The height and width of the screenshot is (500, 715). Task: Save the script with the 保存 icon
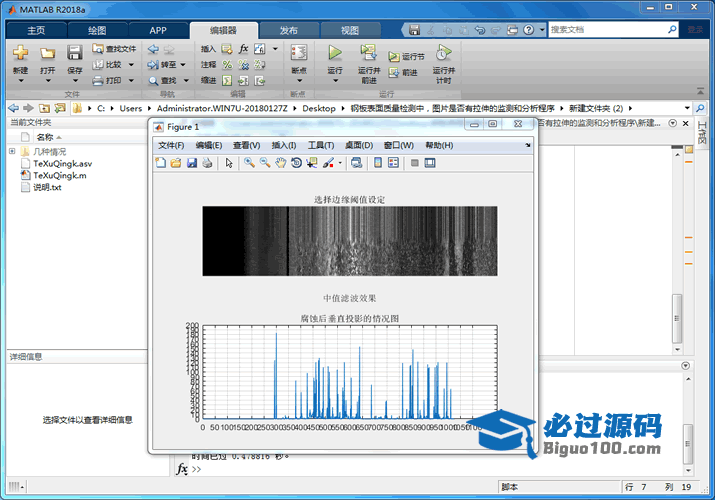point(74,52)
